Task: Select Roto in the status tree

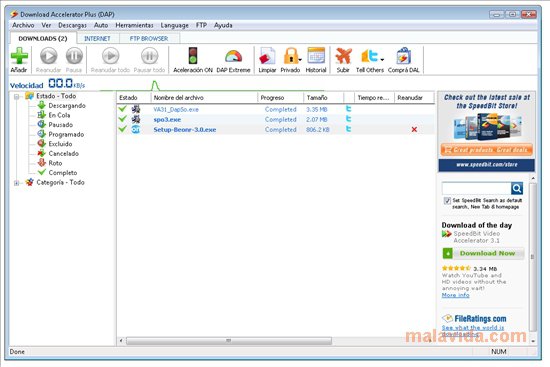Action: (x=55, y=163)
